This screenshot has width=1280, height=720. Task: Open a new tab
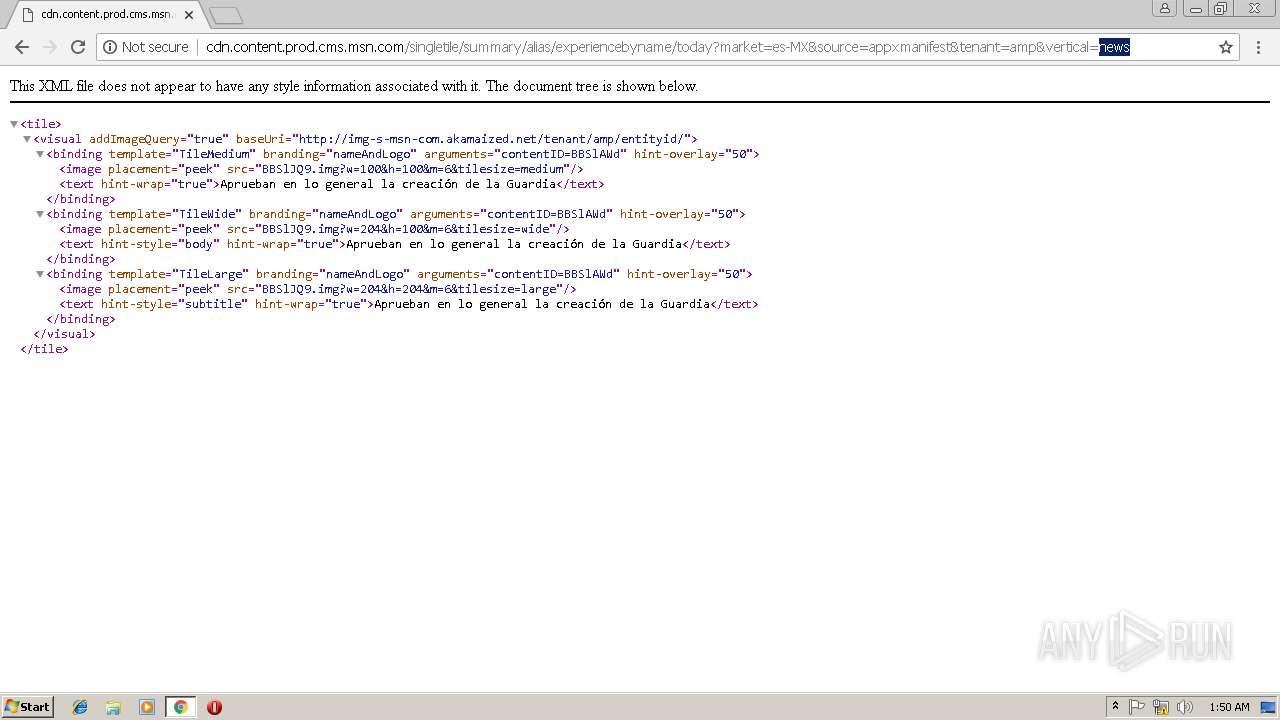pyautogui.click(x=226, y=15)
